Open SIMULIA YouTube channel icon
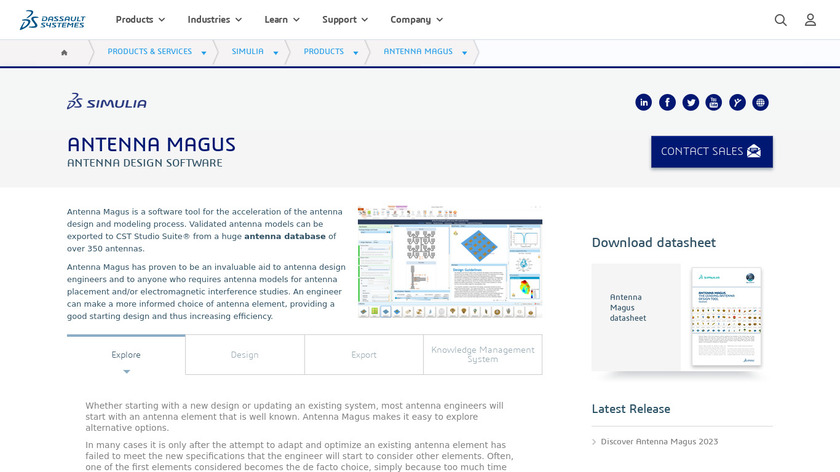 click(714, 102)
